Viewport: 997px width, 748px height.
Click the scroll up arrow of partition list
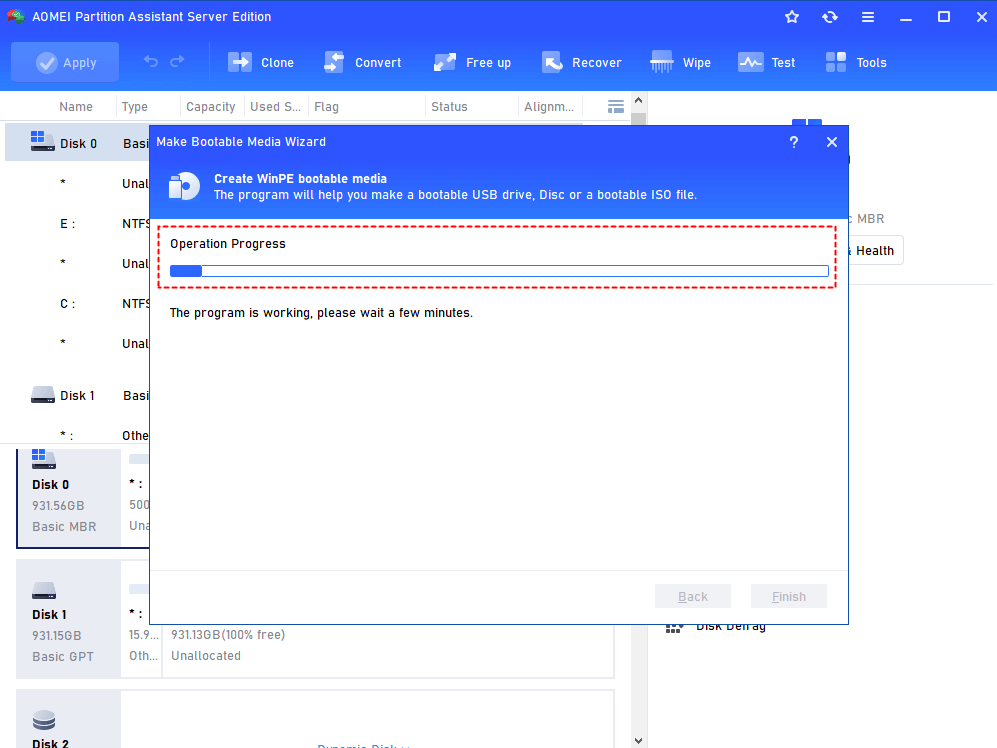tap(638, 100)
